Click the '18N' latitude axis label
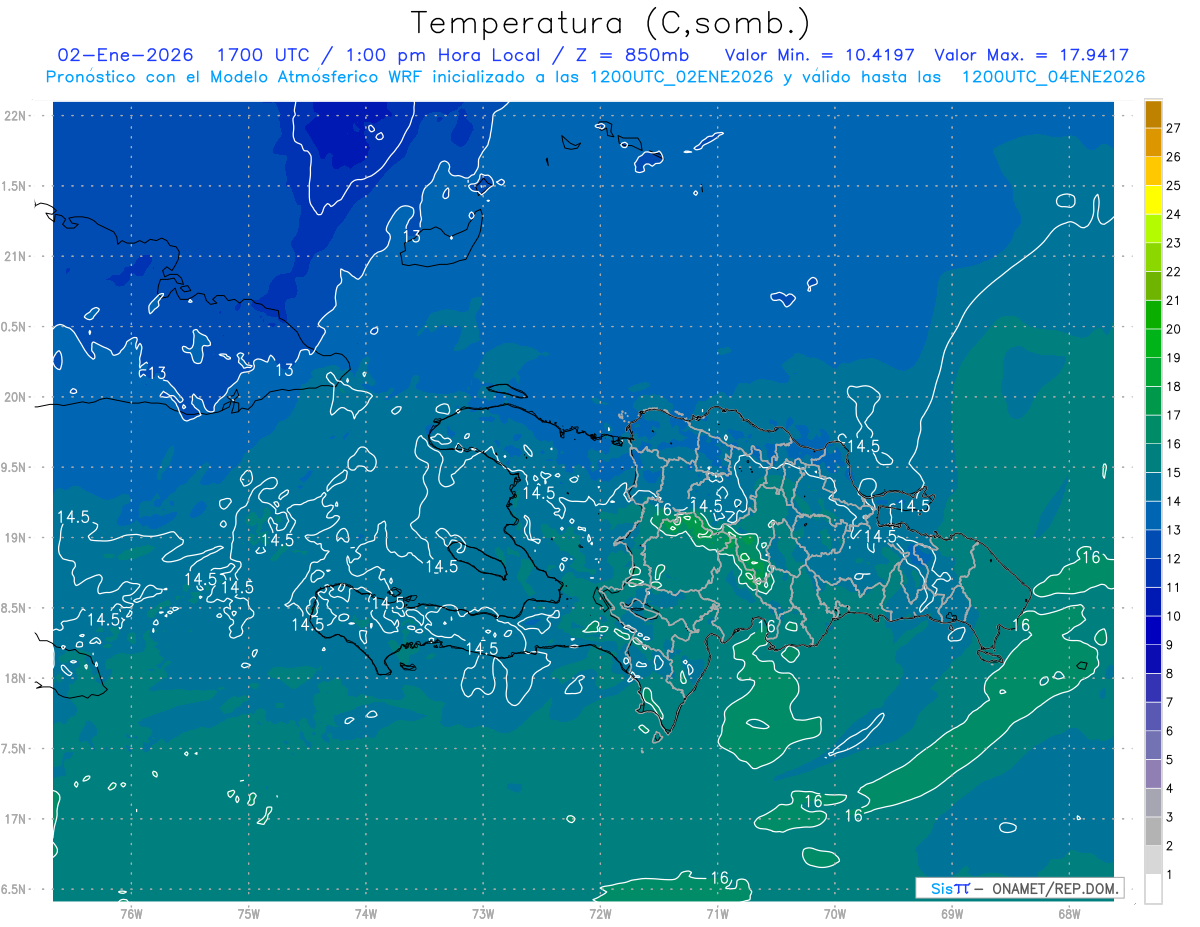 click(15, 678)
